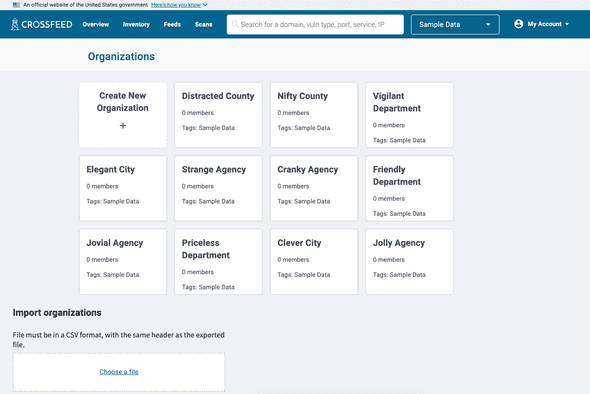This screenshot has width=590, height=394.
Task: Expand the Sample Data dropdown arrow
Action: 488,24
